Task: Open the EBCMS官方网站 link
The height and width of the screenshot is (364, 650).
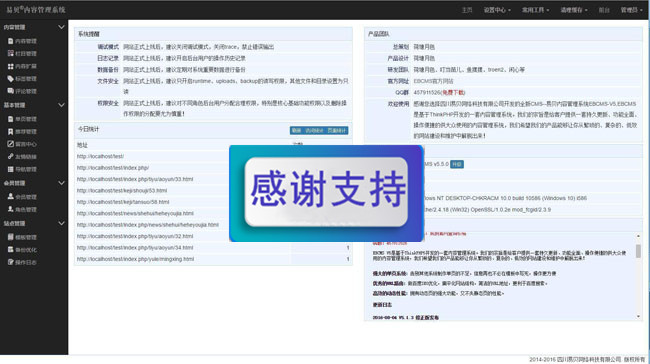Action: tap(433, 81)
